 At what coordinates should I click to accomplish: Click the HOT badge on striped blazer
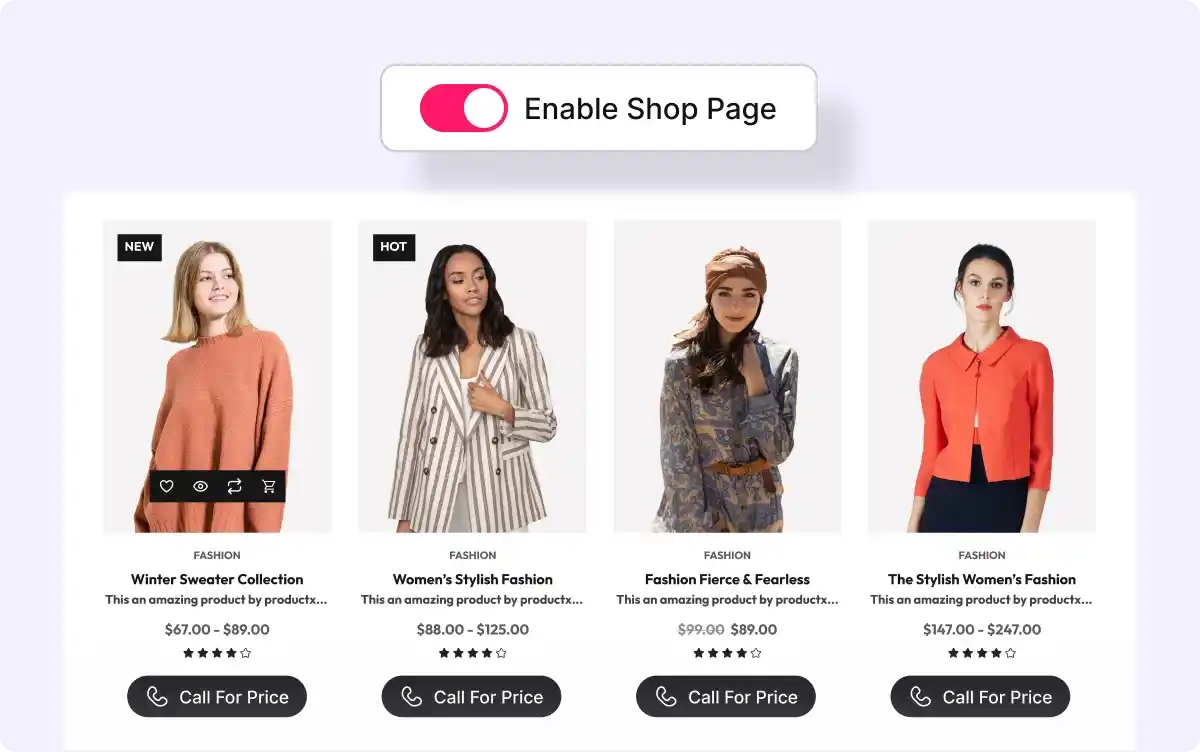(394, 247)
